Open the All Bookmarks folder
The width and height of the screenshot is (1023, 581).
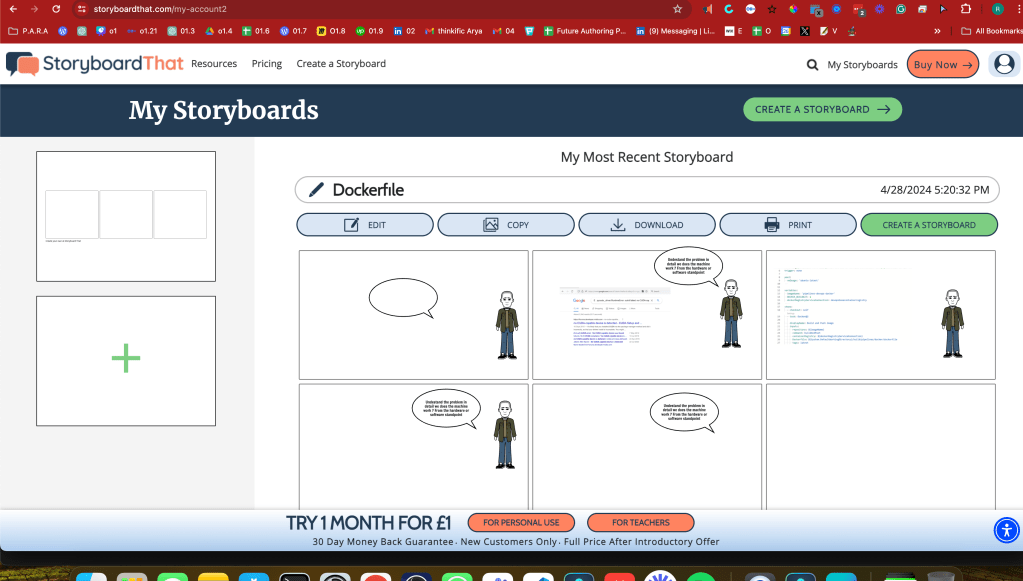[992, 31]
